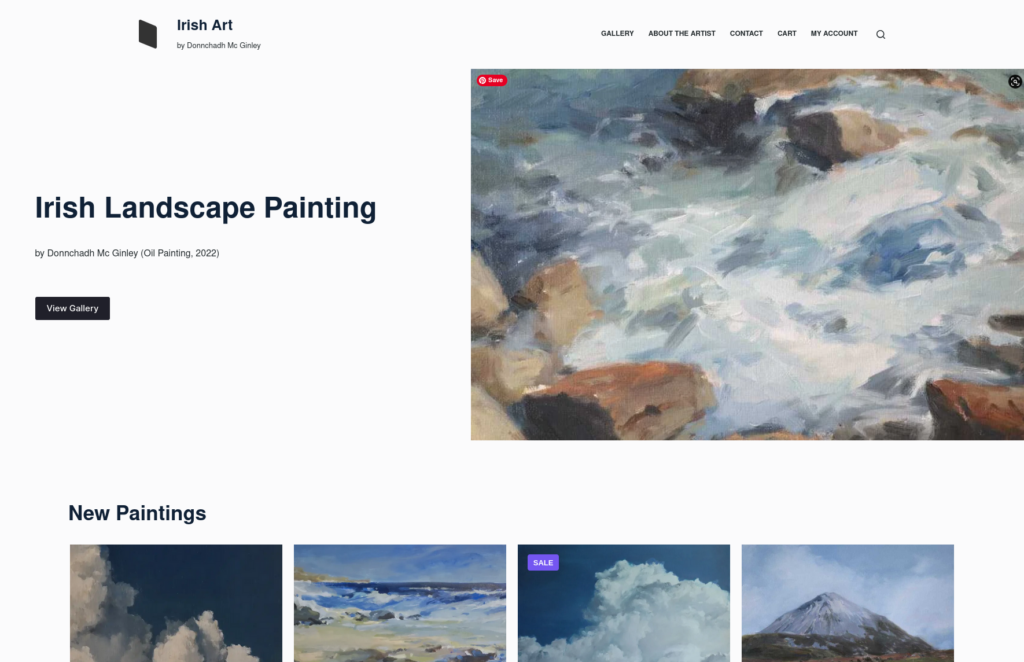Viewport: 1024px width, 662px height.
Task: Go to About the Artist page
Action: pos(681,33)
